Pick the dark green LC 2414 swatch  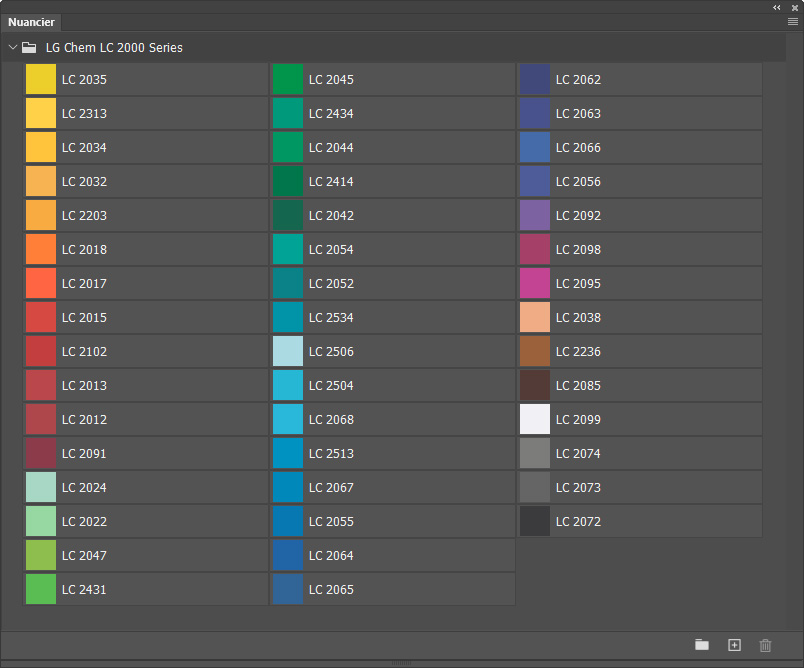[288, 181]
